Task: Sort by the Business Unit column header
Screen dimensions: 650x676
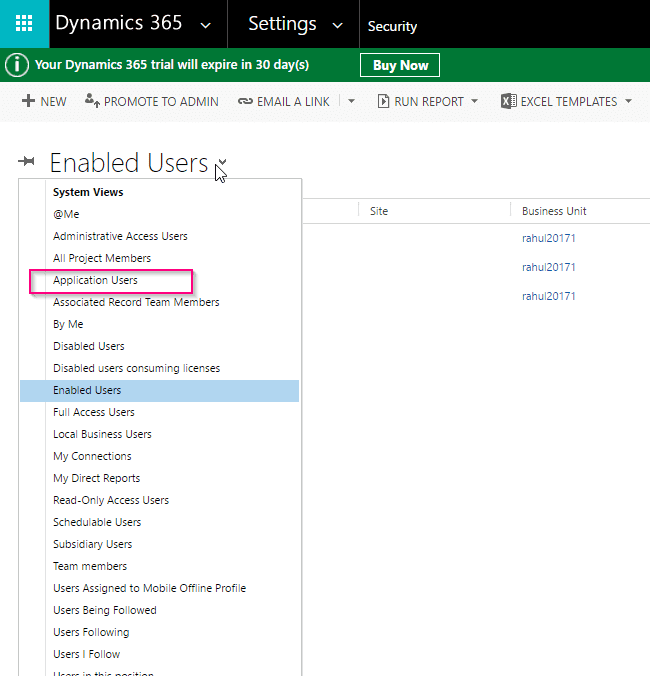Action: (554, 211)
